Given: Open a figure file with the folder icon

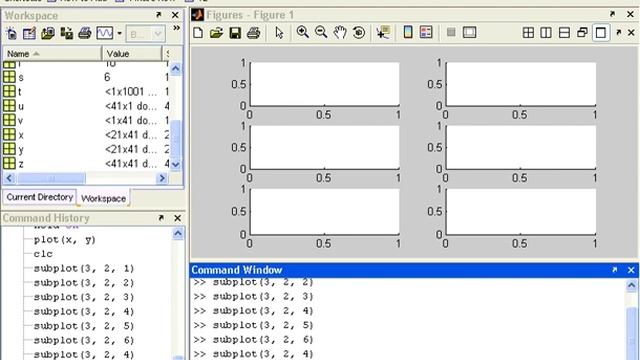Looking at the screenshot, I should [x=216, y=33].
